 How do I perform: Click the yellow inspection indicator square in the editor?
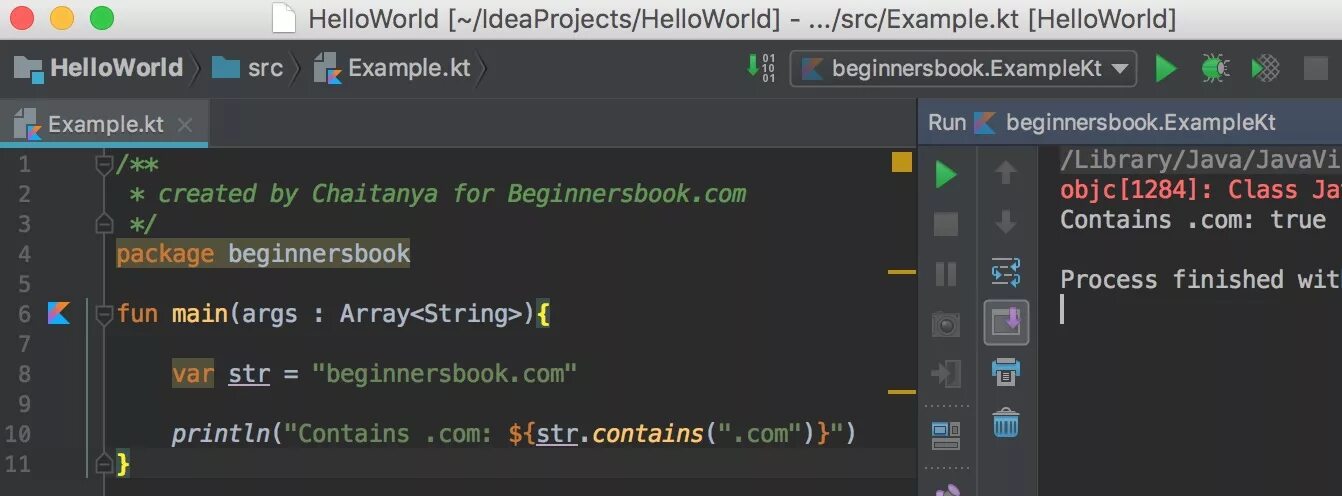pyautogui.click(x=902, y=162)
